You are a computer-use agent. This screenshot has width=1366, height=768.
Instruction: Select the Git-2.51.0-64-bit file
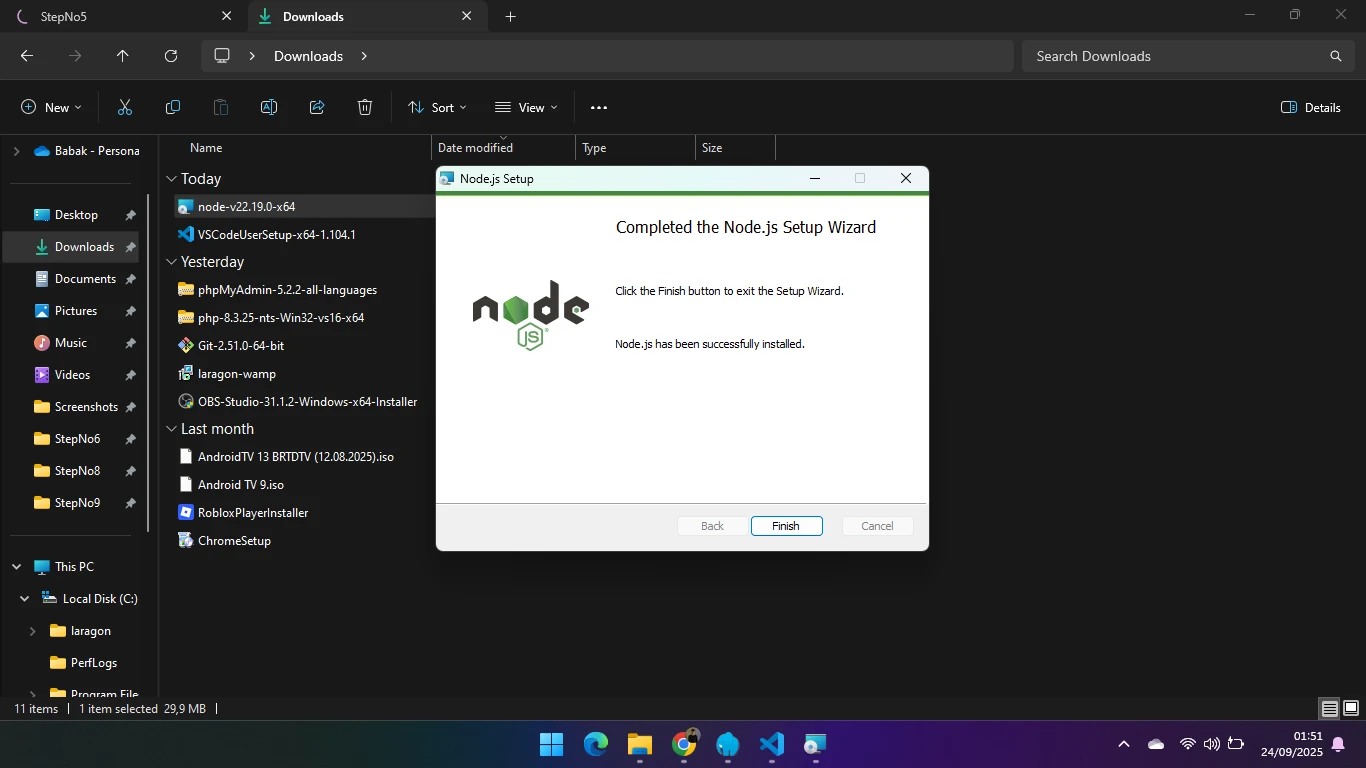[241, 345]
